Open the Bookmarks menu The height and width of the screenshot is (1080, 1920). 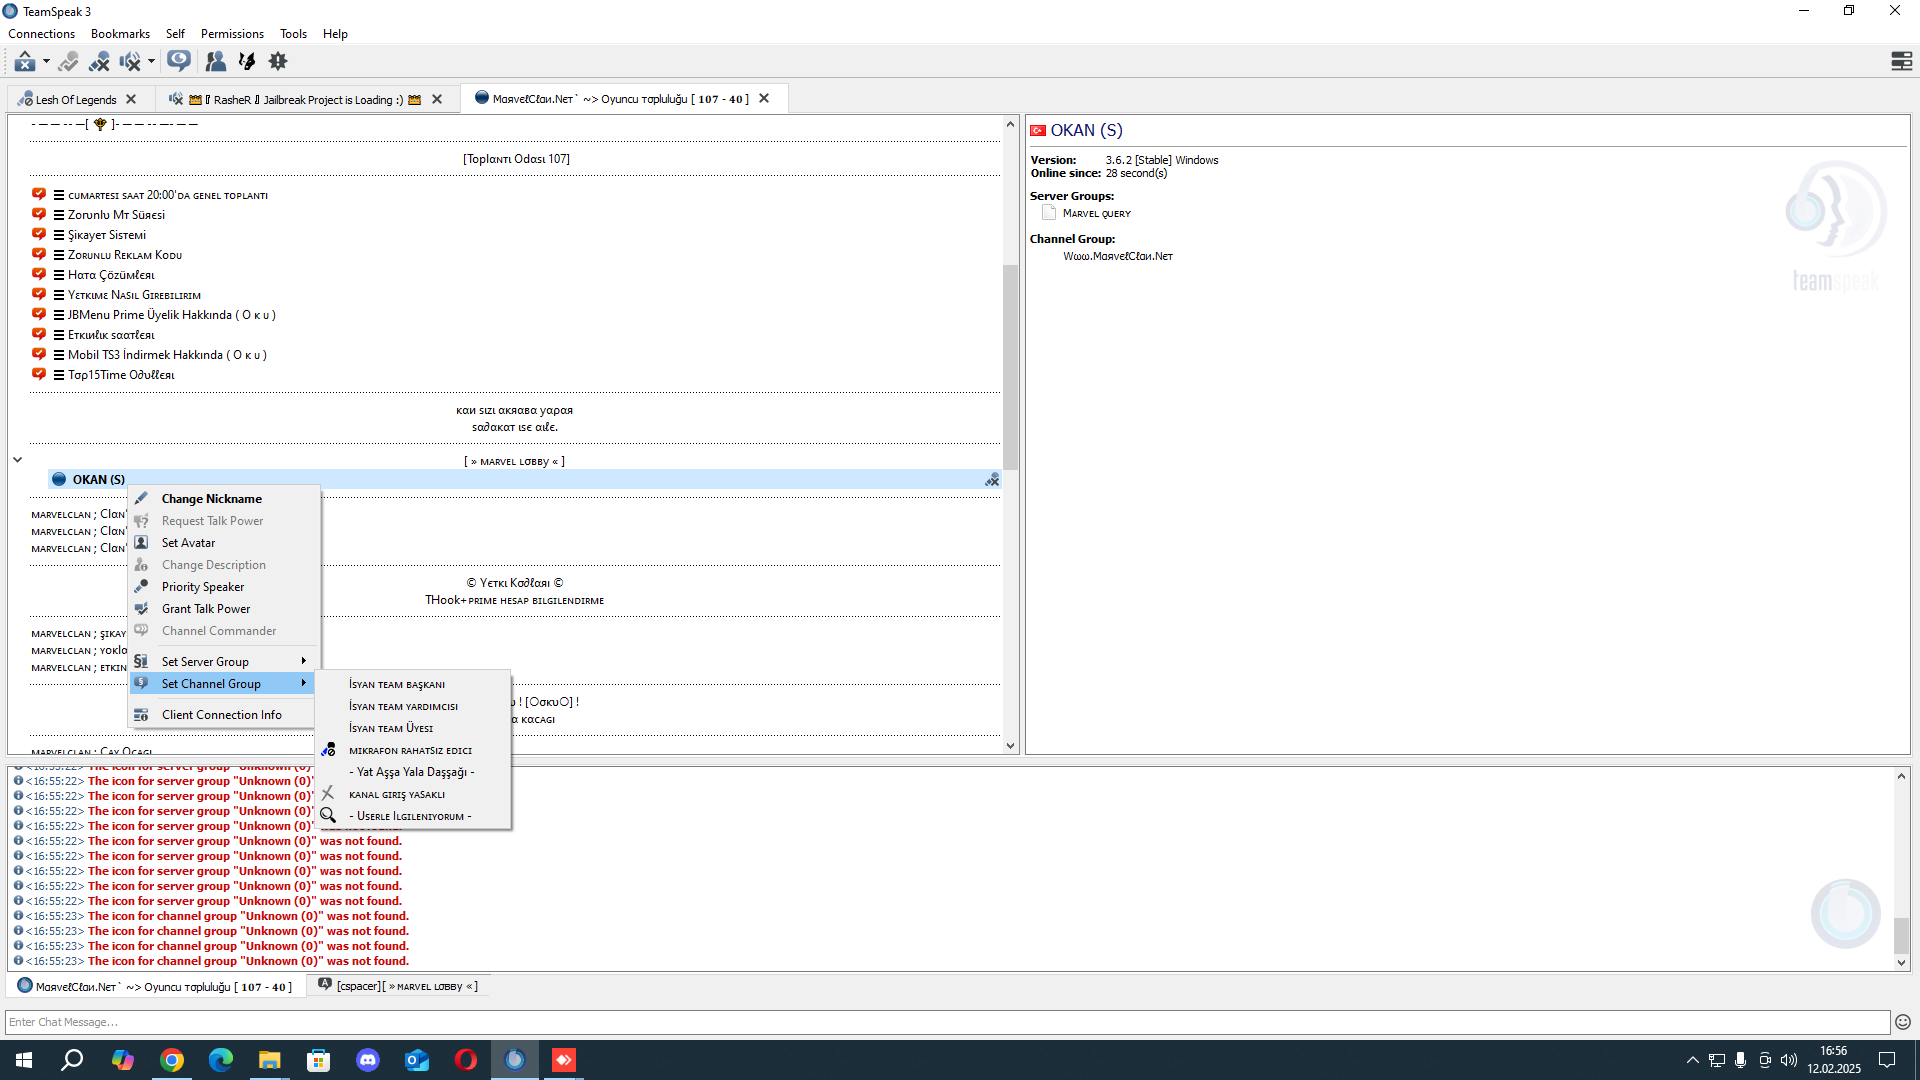click(120, 34)
